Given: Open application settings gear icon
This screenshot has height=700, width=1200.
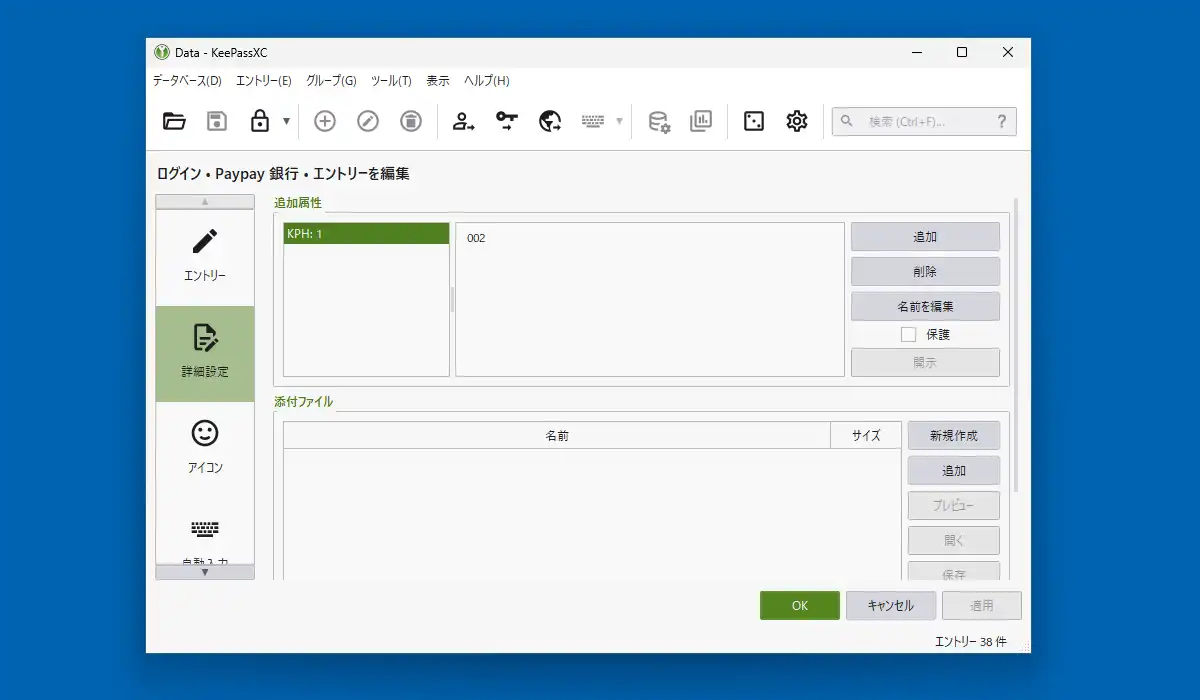Looking at the screenshot, I should click(x=796, y=122).
